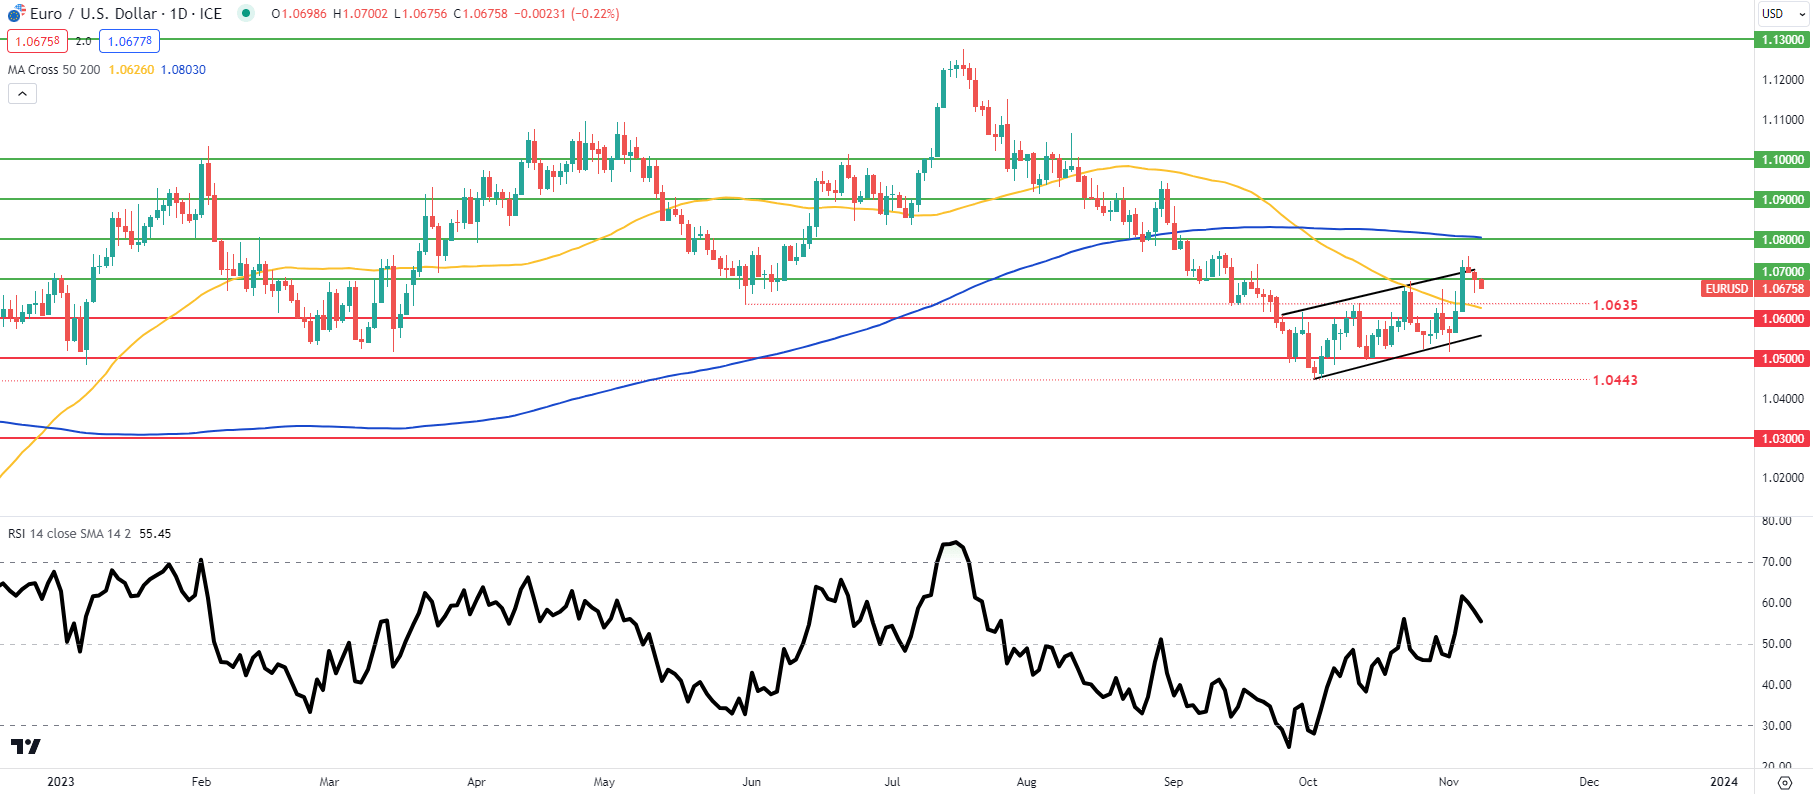Image resolution: width=1813 pixels, height=794 pixels.
Task: Click the ICE exchange label in chart title
Action: click(x=211, y=13)
